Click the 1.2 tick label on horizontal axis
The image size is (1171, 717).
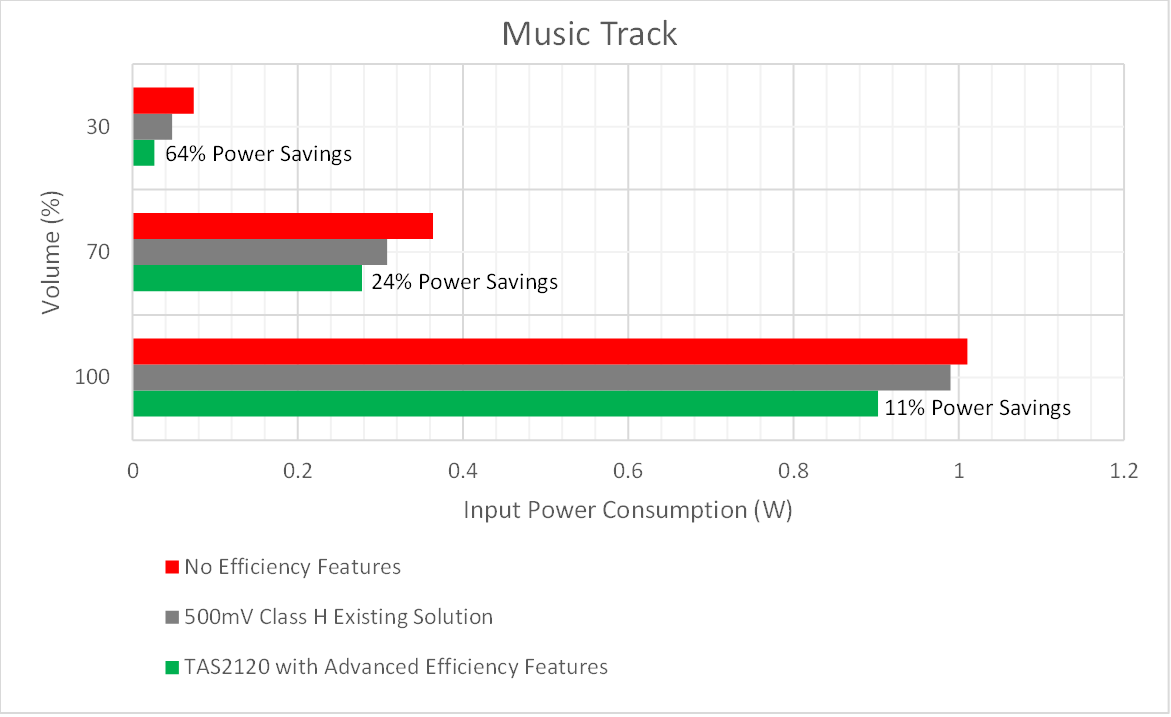point(1123,472)
